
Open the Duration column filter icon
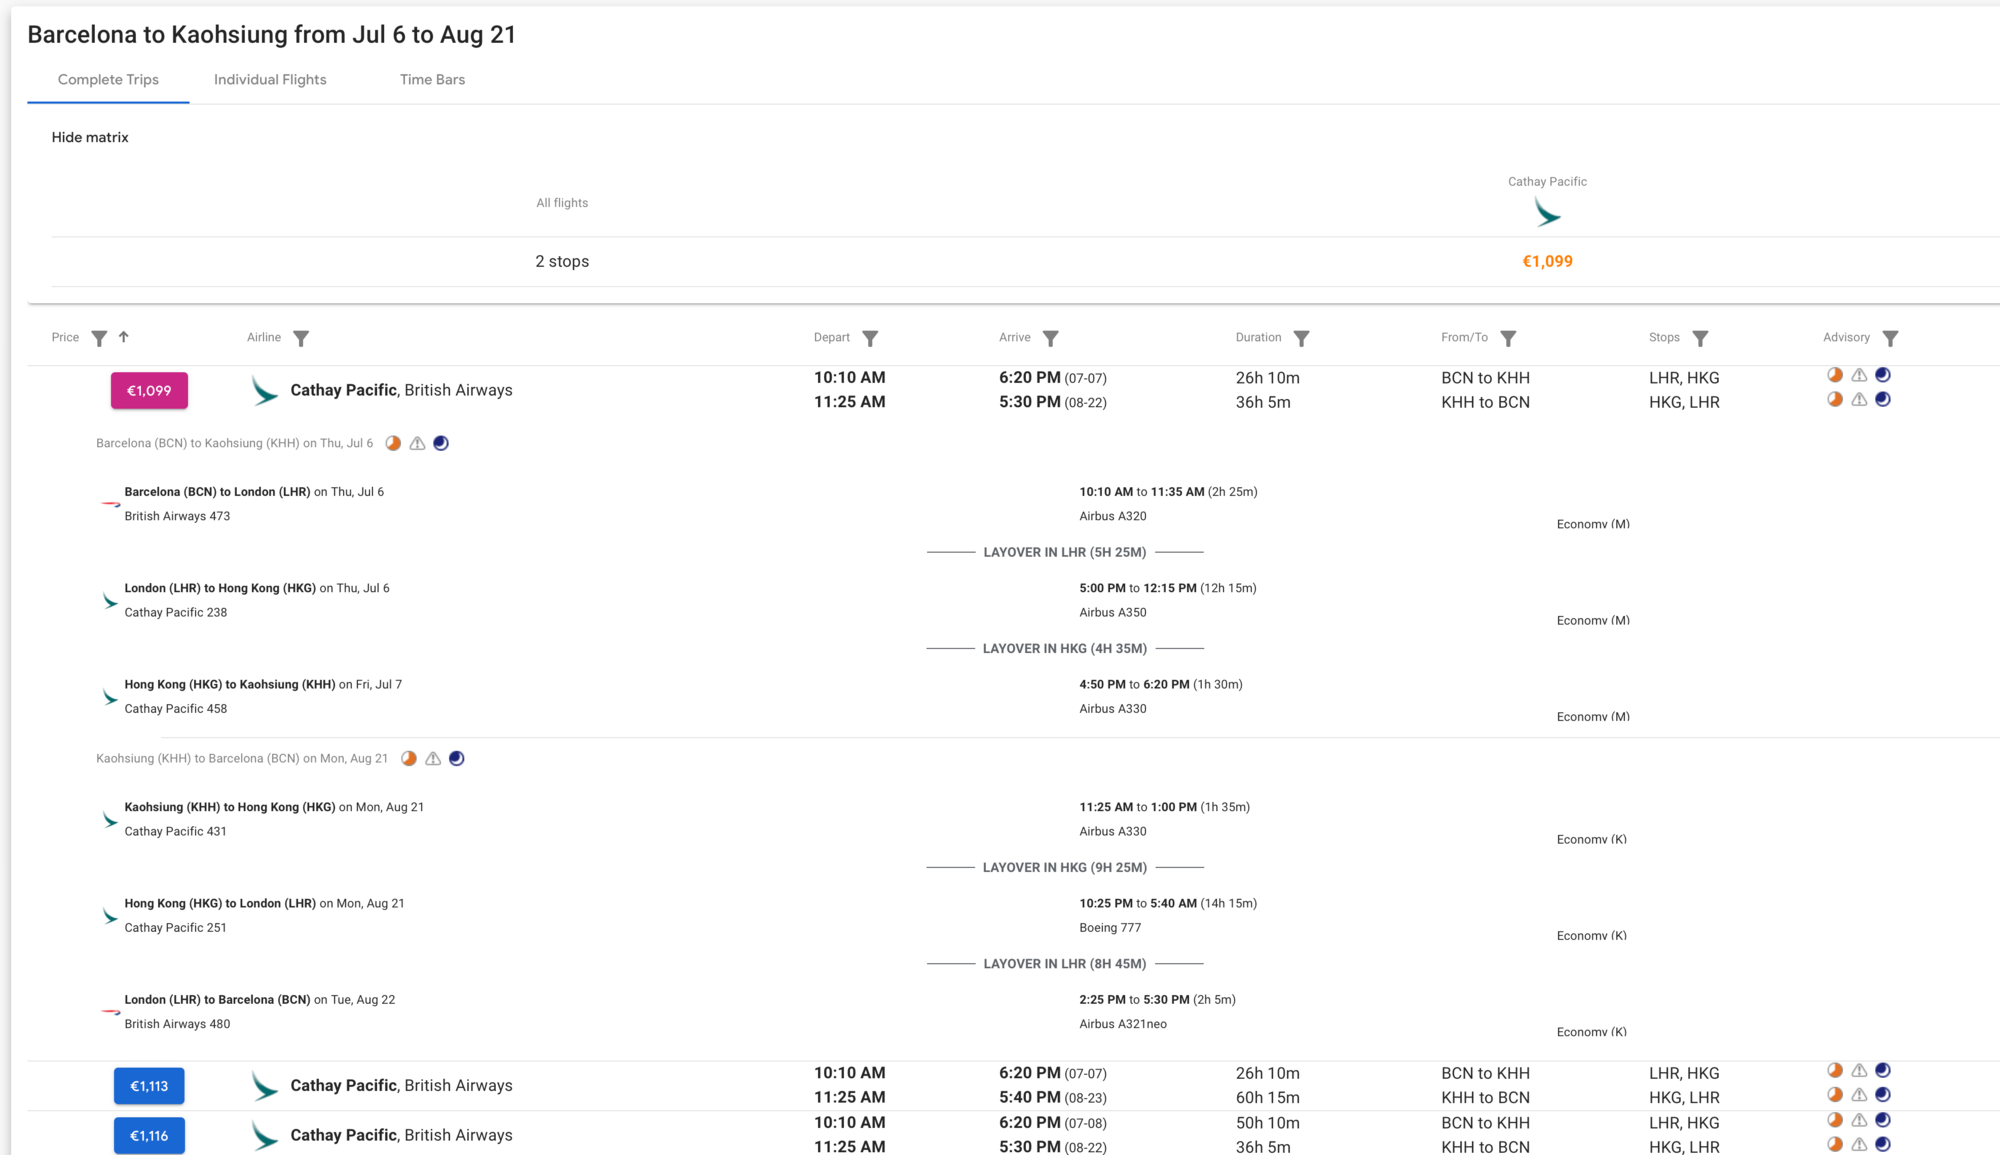(1301, 338)
